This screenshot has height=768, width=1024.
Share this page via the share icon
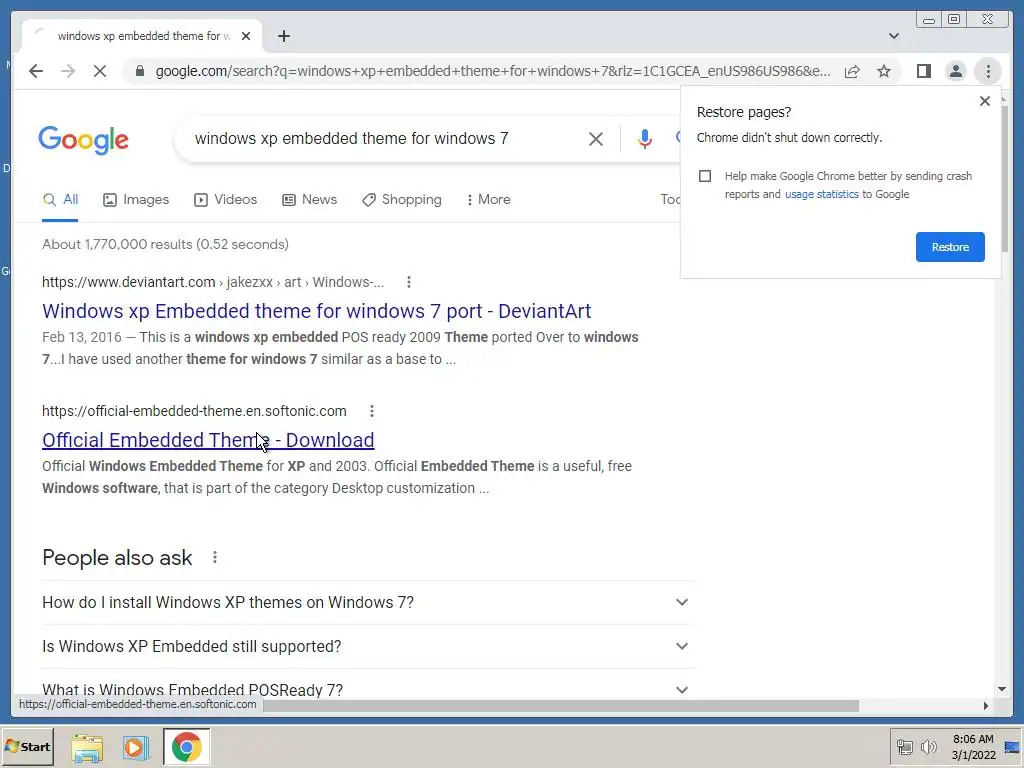pos(852,71)
